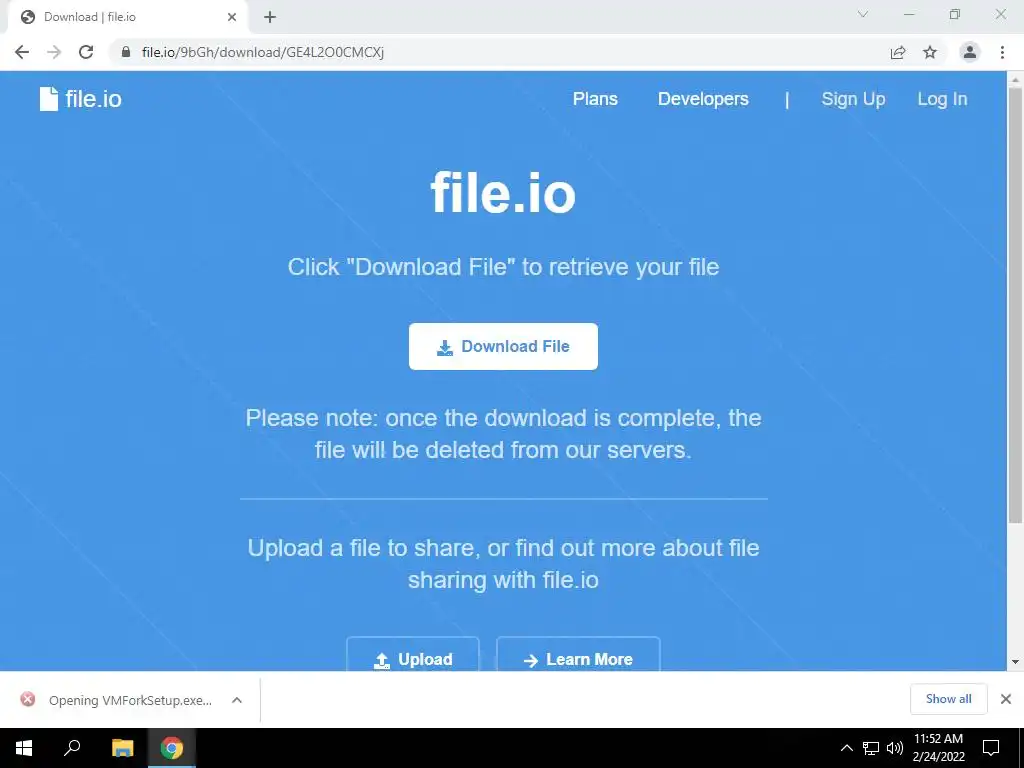The height and width of the screenshot is (768, 1024).
Task: Go back using the browser back arrow
Action: pos(22,52)
